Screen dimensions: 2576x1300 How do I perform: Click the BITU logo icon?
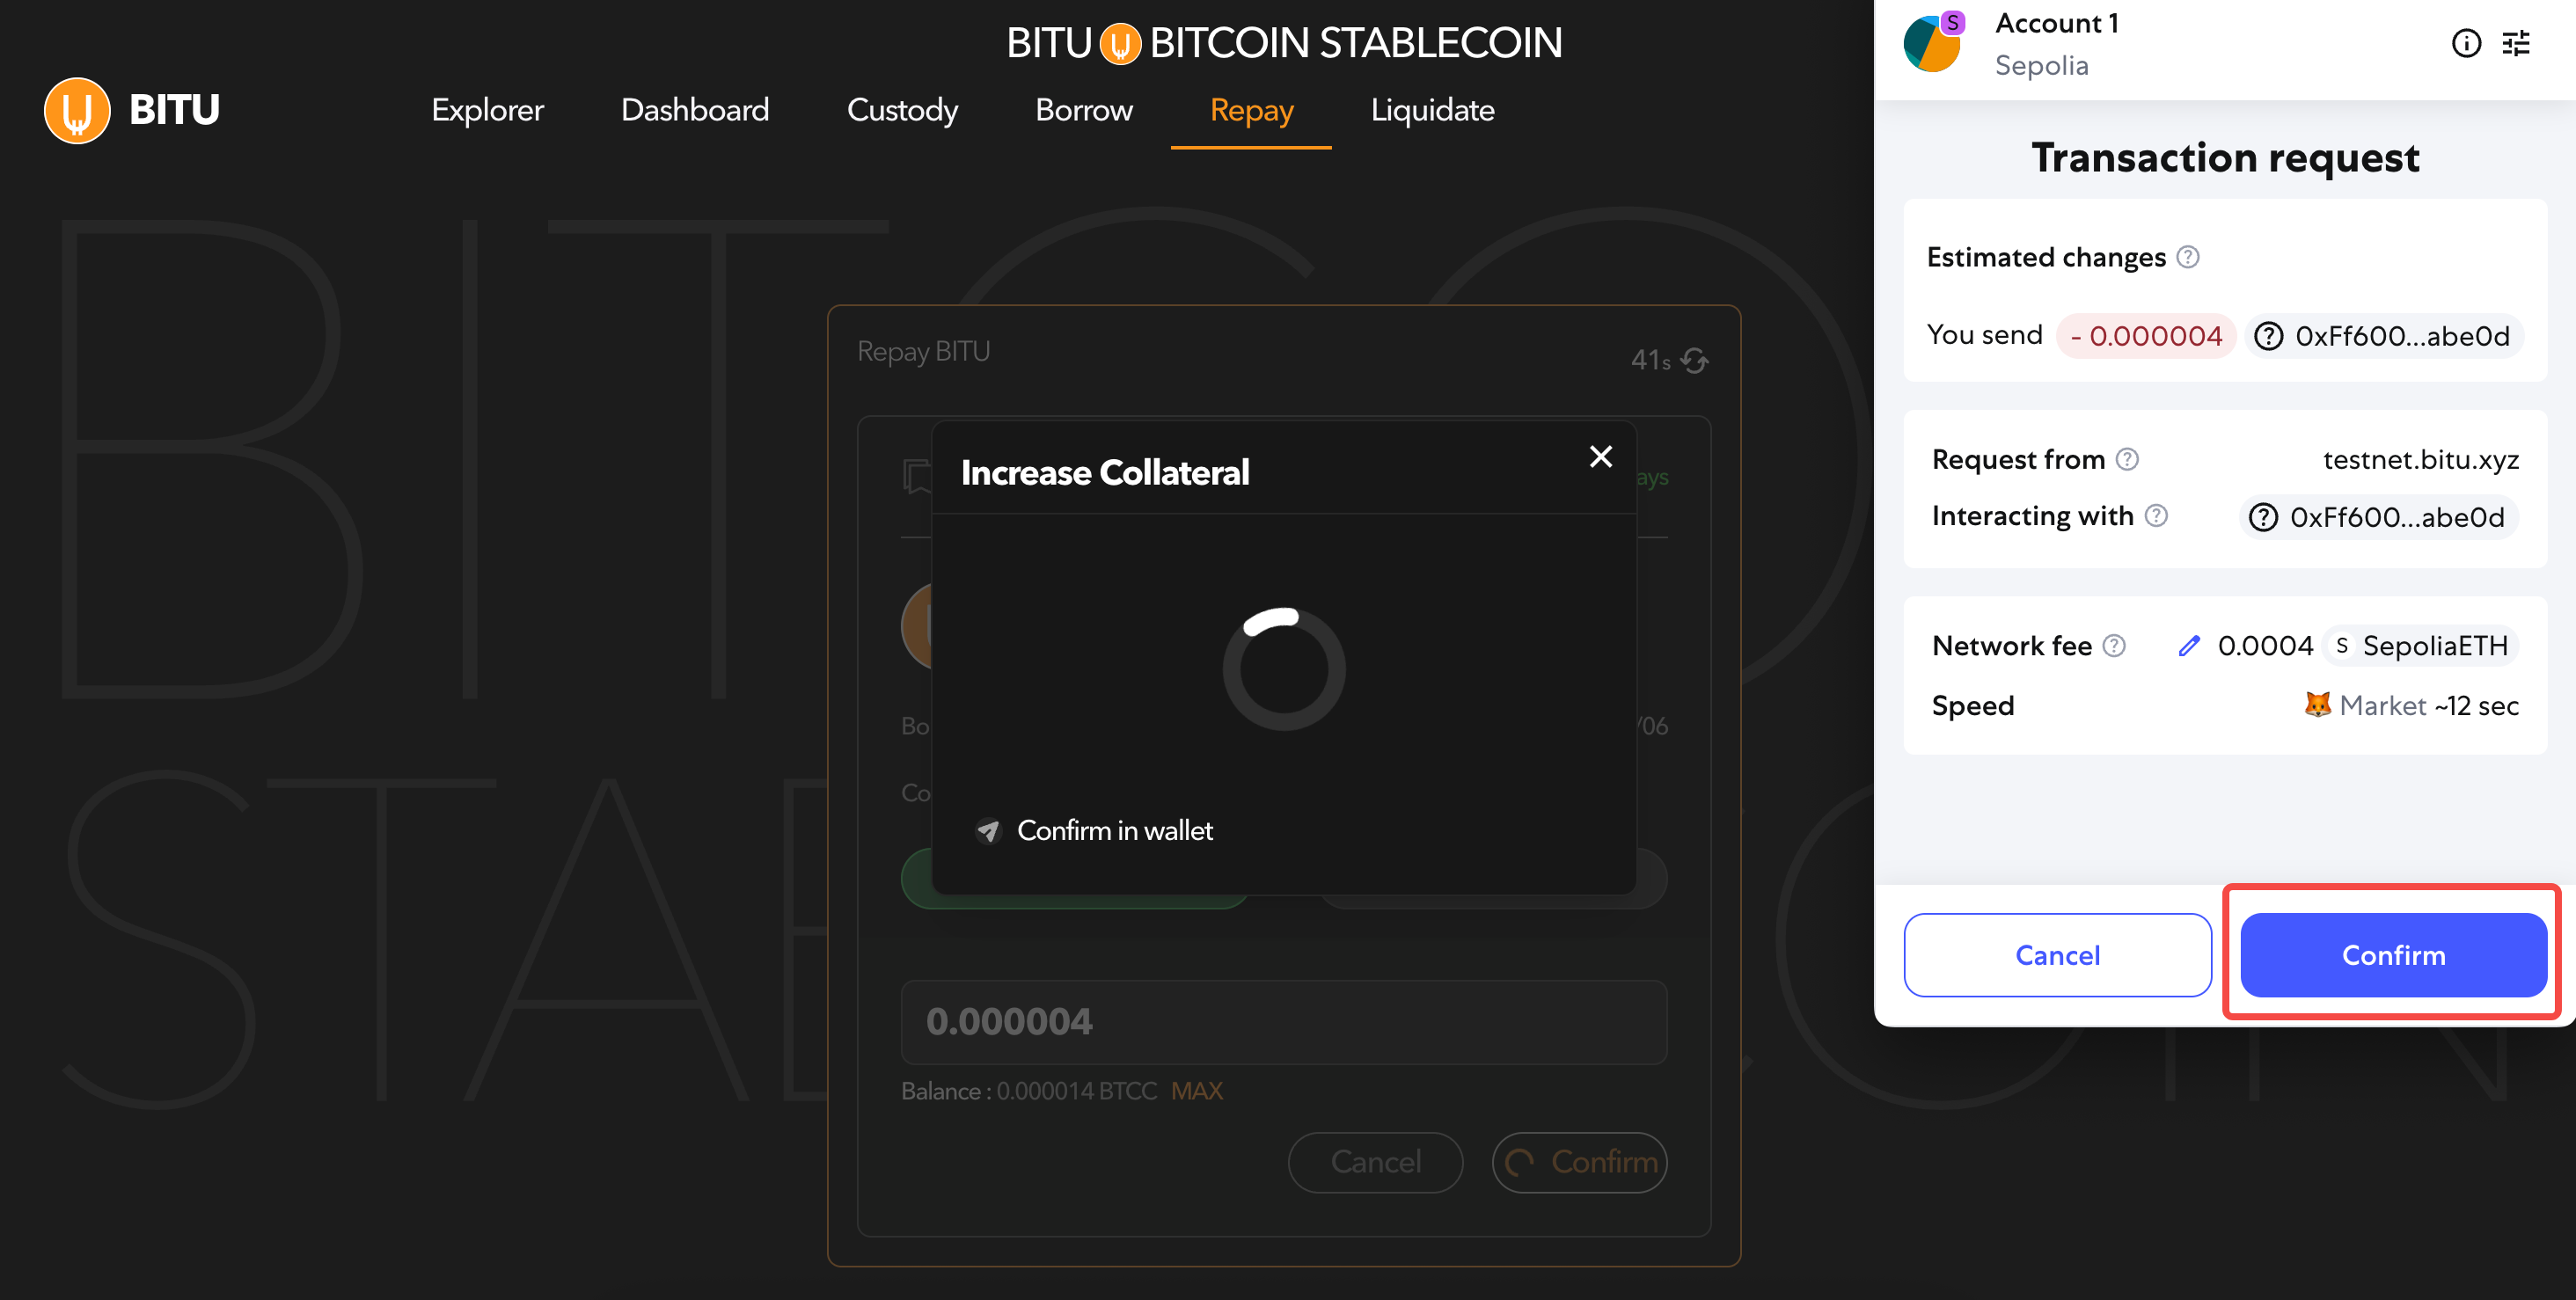coord(76,110)
